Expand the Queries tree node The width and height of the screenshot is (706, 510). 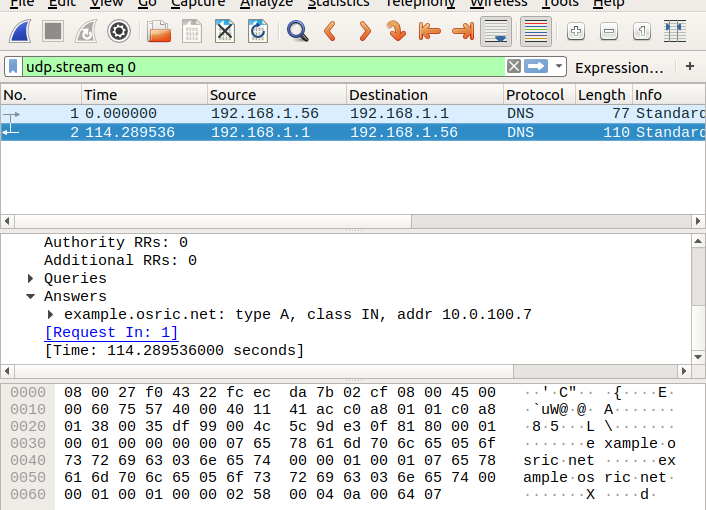[x=30, y=279]
